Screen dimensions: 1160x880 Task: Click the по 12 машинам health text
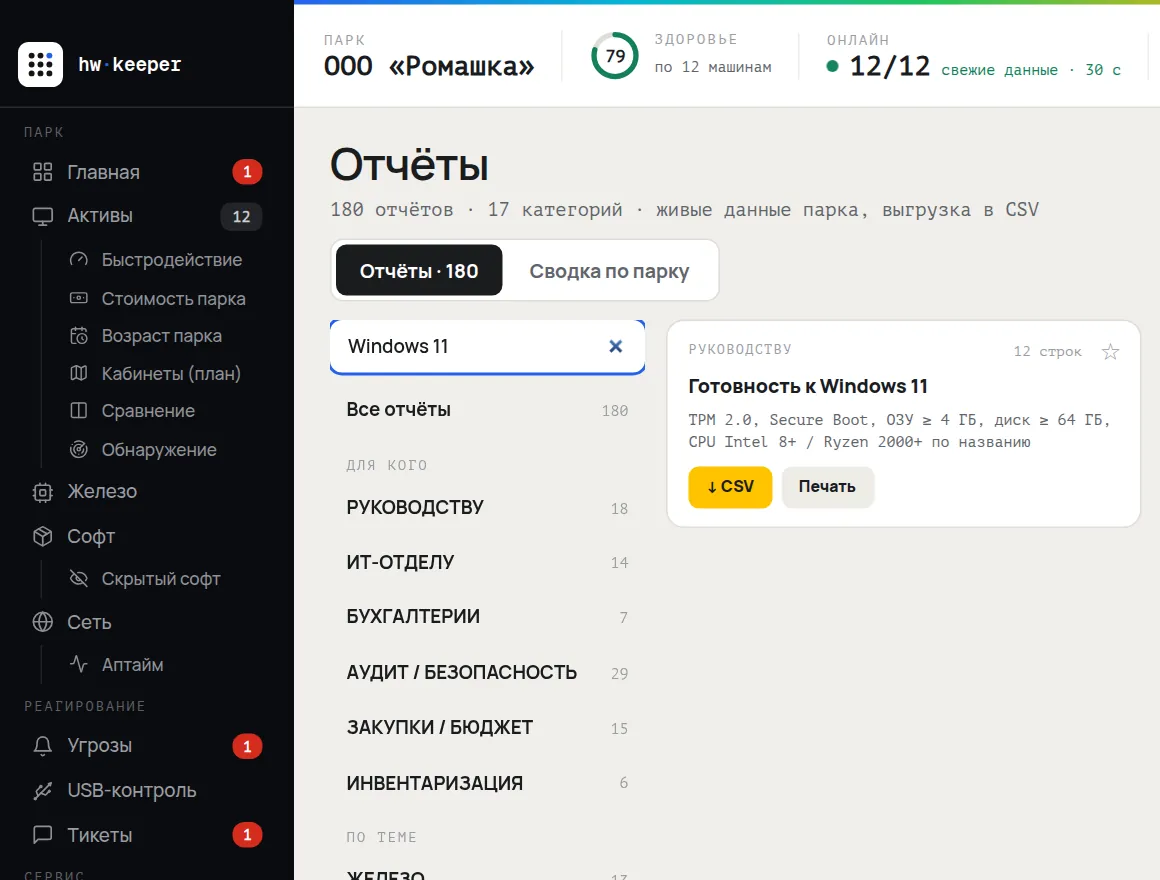pyautogui.click(x=713, y=67)
